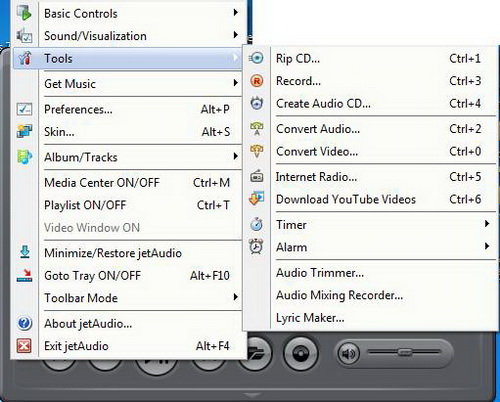Open Audio Trimmer...
Image resolution: width=500 pixels, height=402 pixels.
click(371, 273)
